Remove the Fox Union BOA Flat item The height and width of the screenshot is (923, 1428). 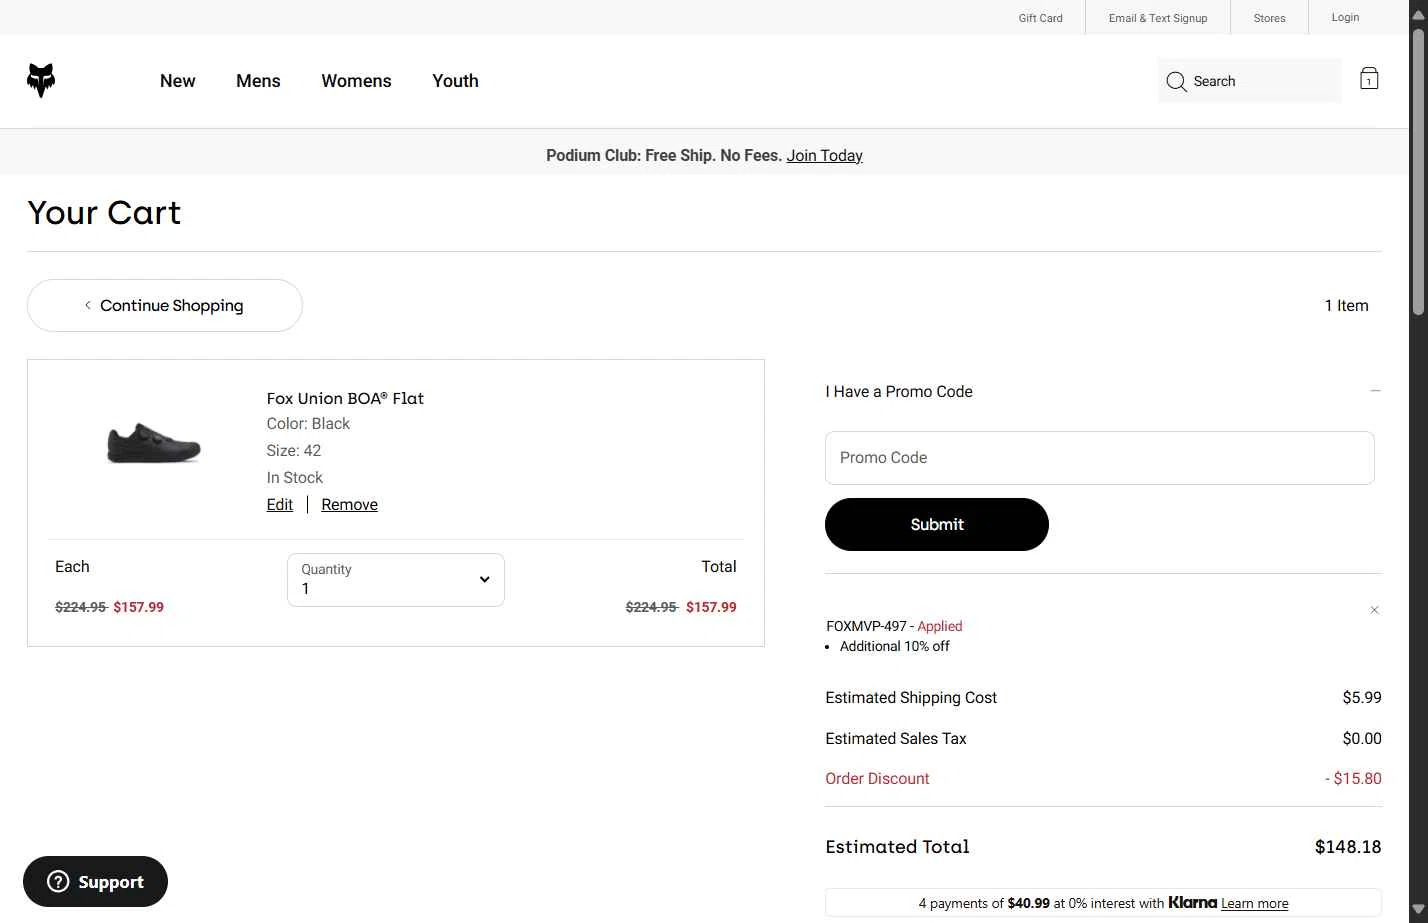349,505
